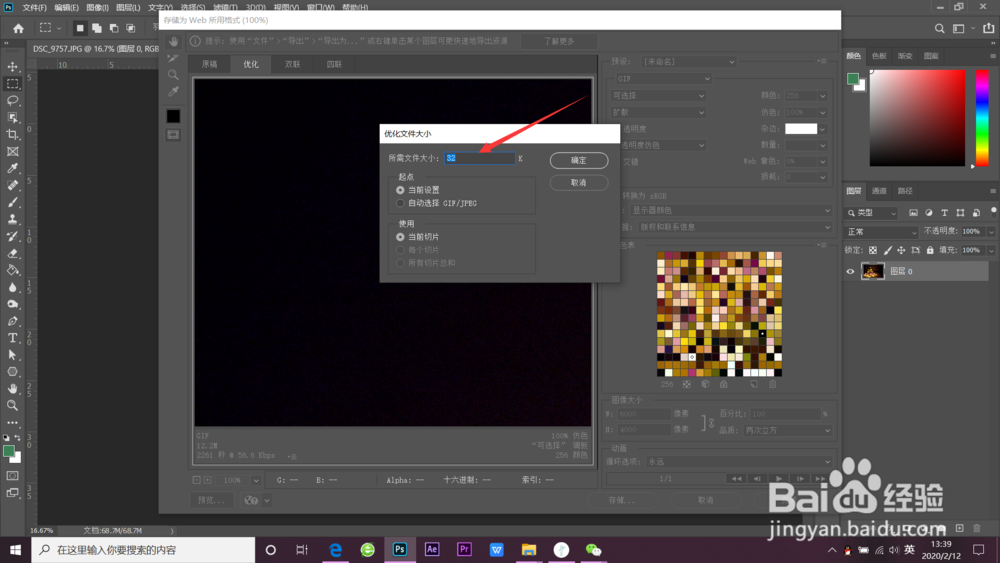Viewport: 1000px width, 563px height.
Task: Click the Home icon in options bar
Action: click(18, 28)
